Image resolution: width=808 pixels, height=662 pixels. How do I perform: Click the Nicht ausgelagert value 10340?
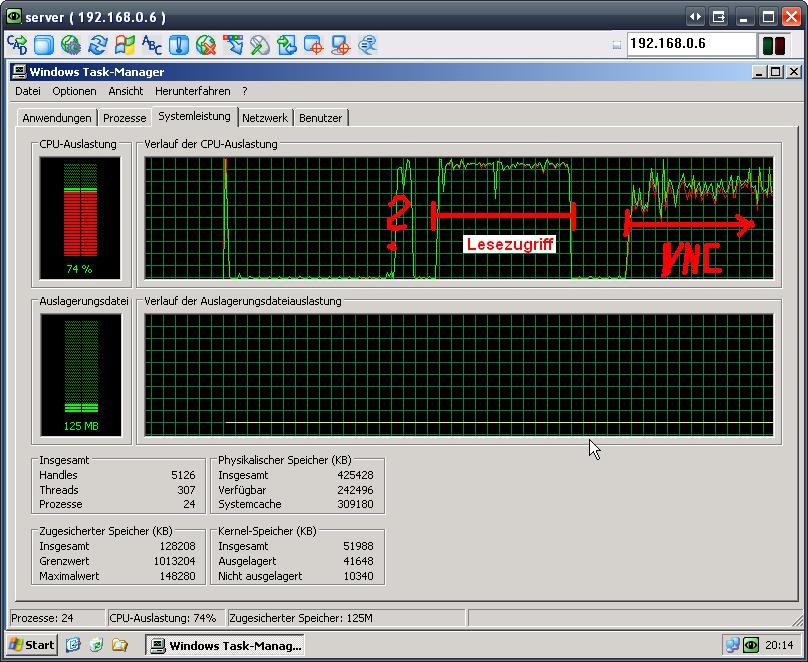point(359,576)
